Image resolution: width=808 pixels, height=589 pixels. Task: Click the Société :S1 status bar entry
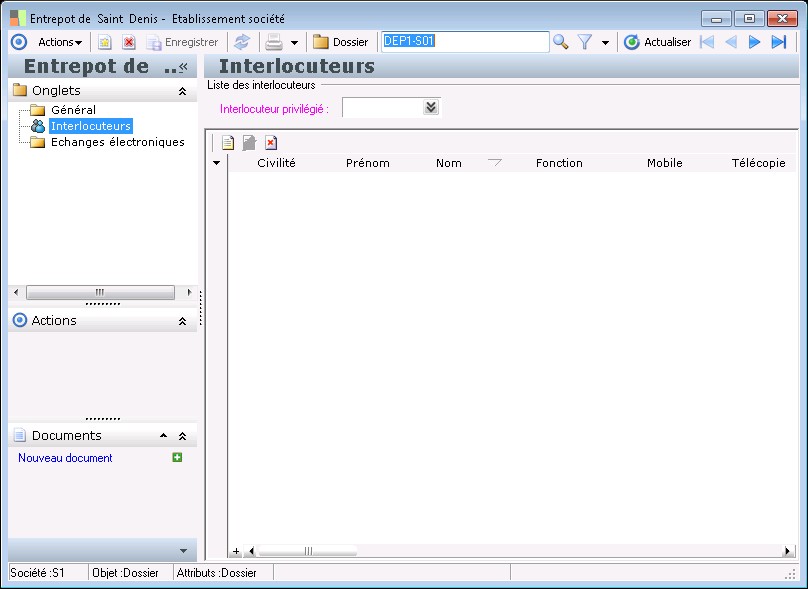pyautogui.click(x=38, y=573)
